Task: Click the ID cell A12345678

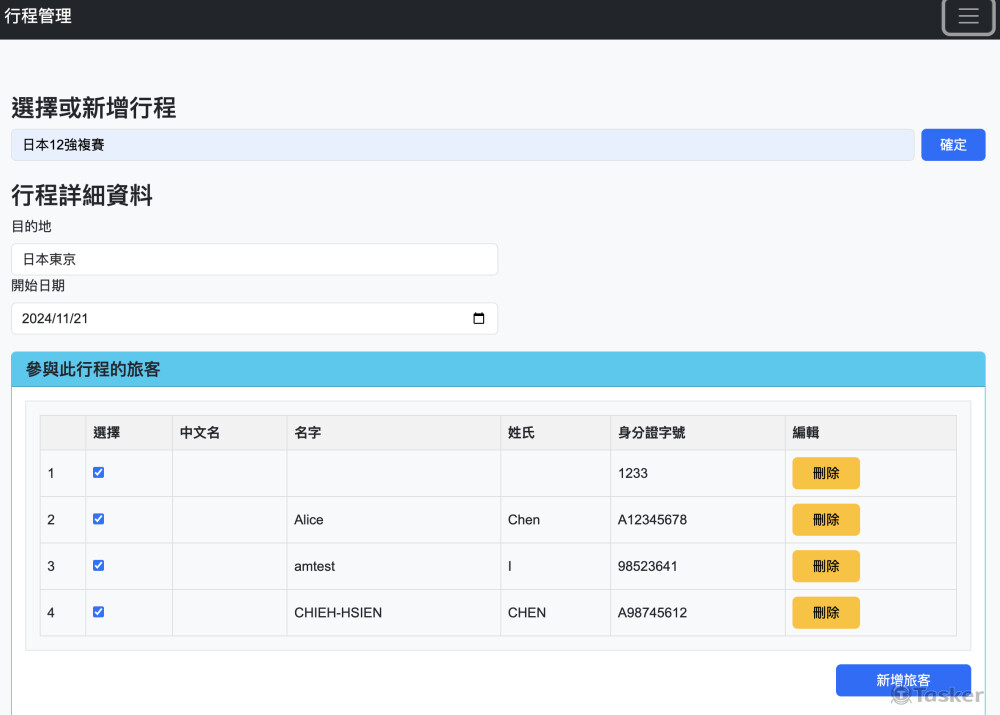Action: pyautogui.click(x=652, y=520)
